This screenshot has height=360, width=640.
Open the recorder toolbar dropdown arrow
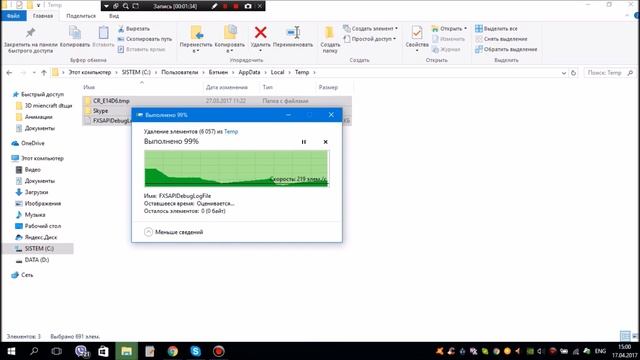coord(106,6)
